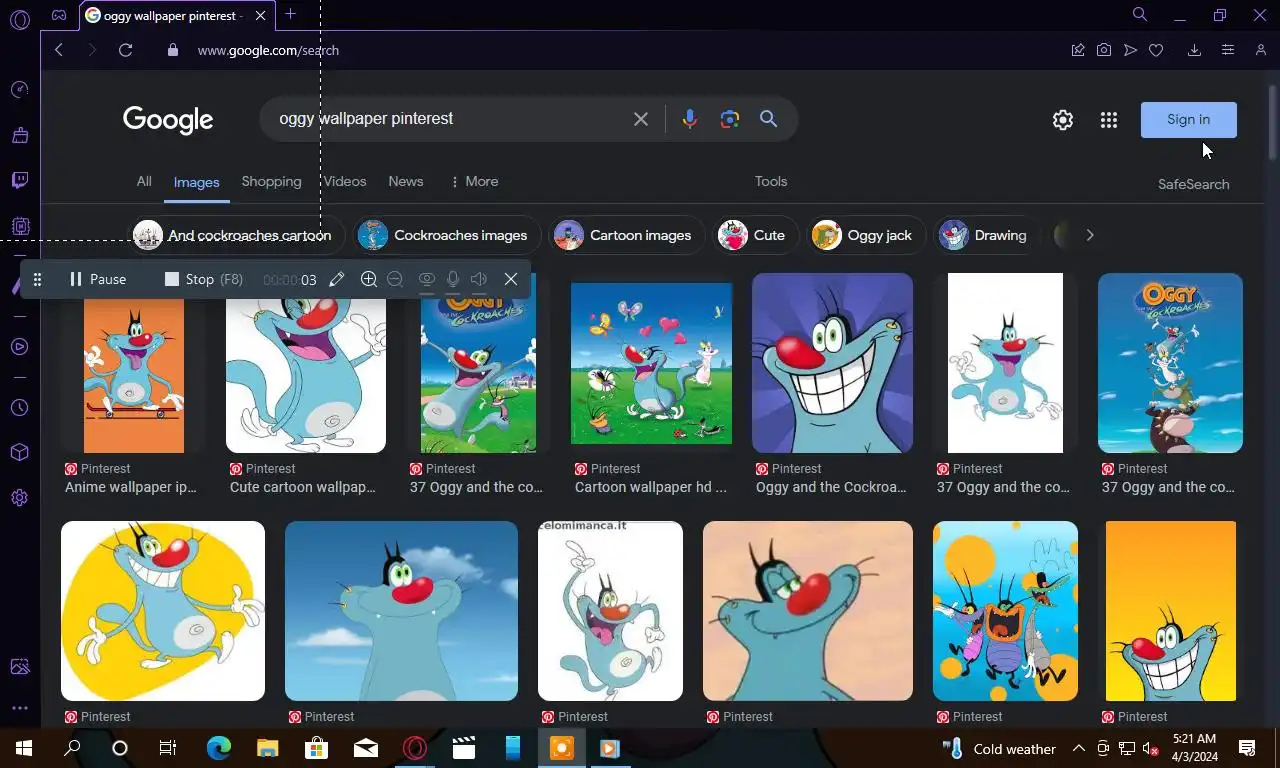Open the Oggy on yellow blob thumbnail
The image size is (1280, 768).
pos(163,611)
